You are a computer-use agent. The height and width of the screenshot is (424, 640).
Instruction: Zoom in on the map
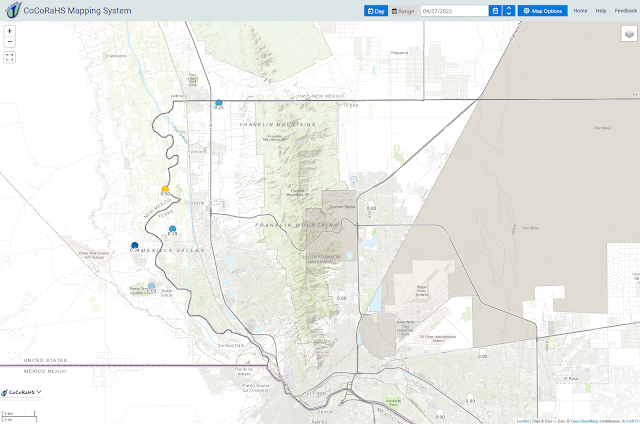click(10, 31)
